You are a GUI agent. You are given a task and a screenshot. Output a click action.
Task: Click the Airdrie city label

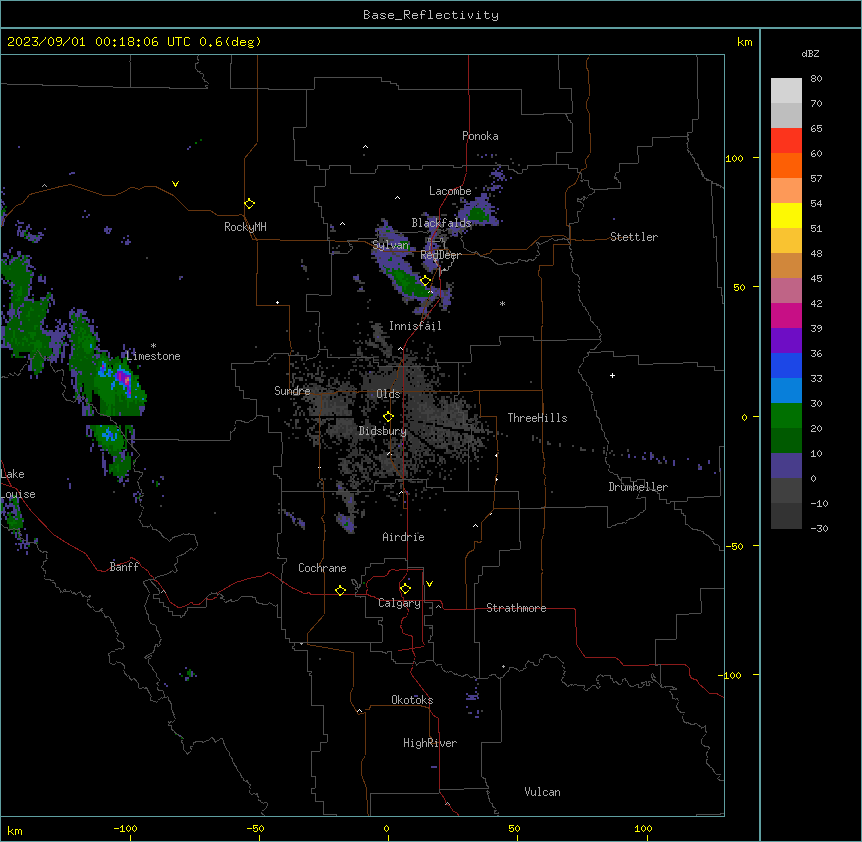(403, 537)
